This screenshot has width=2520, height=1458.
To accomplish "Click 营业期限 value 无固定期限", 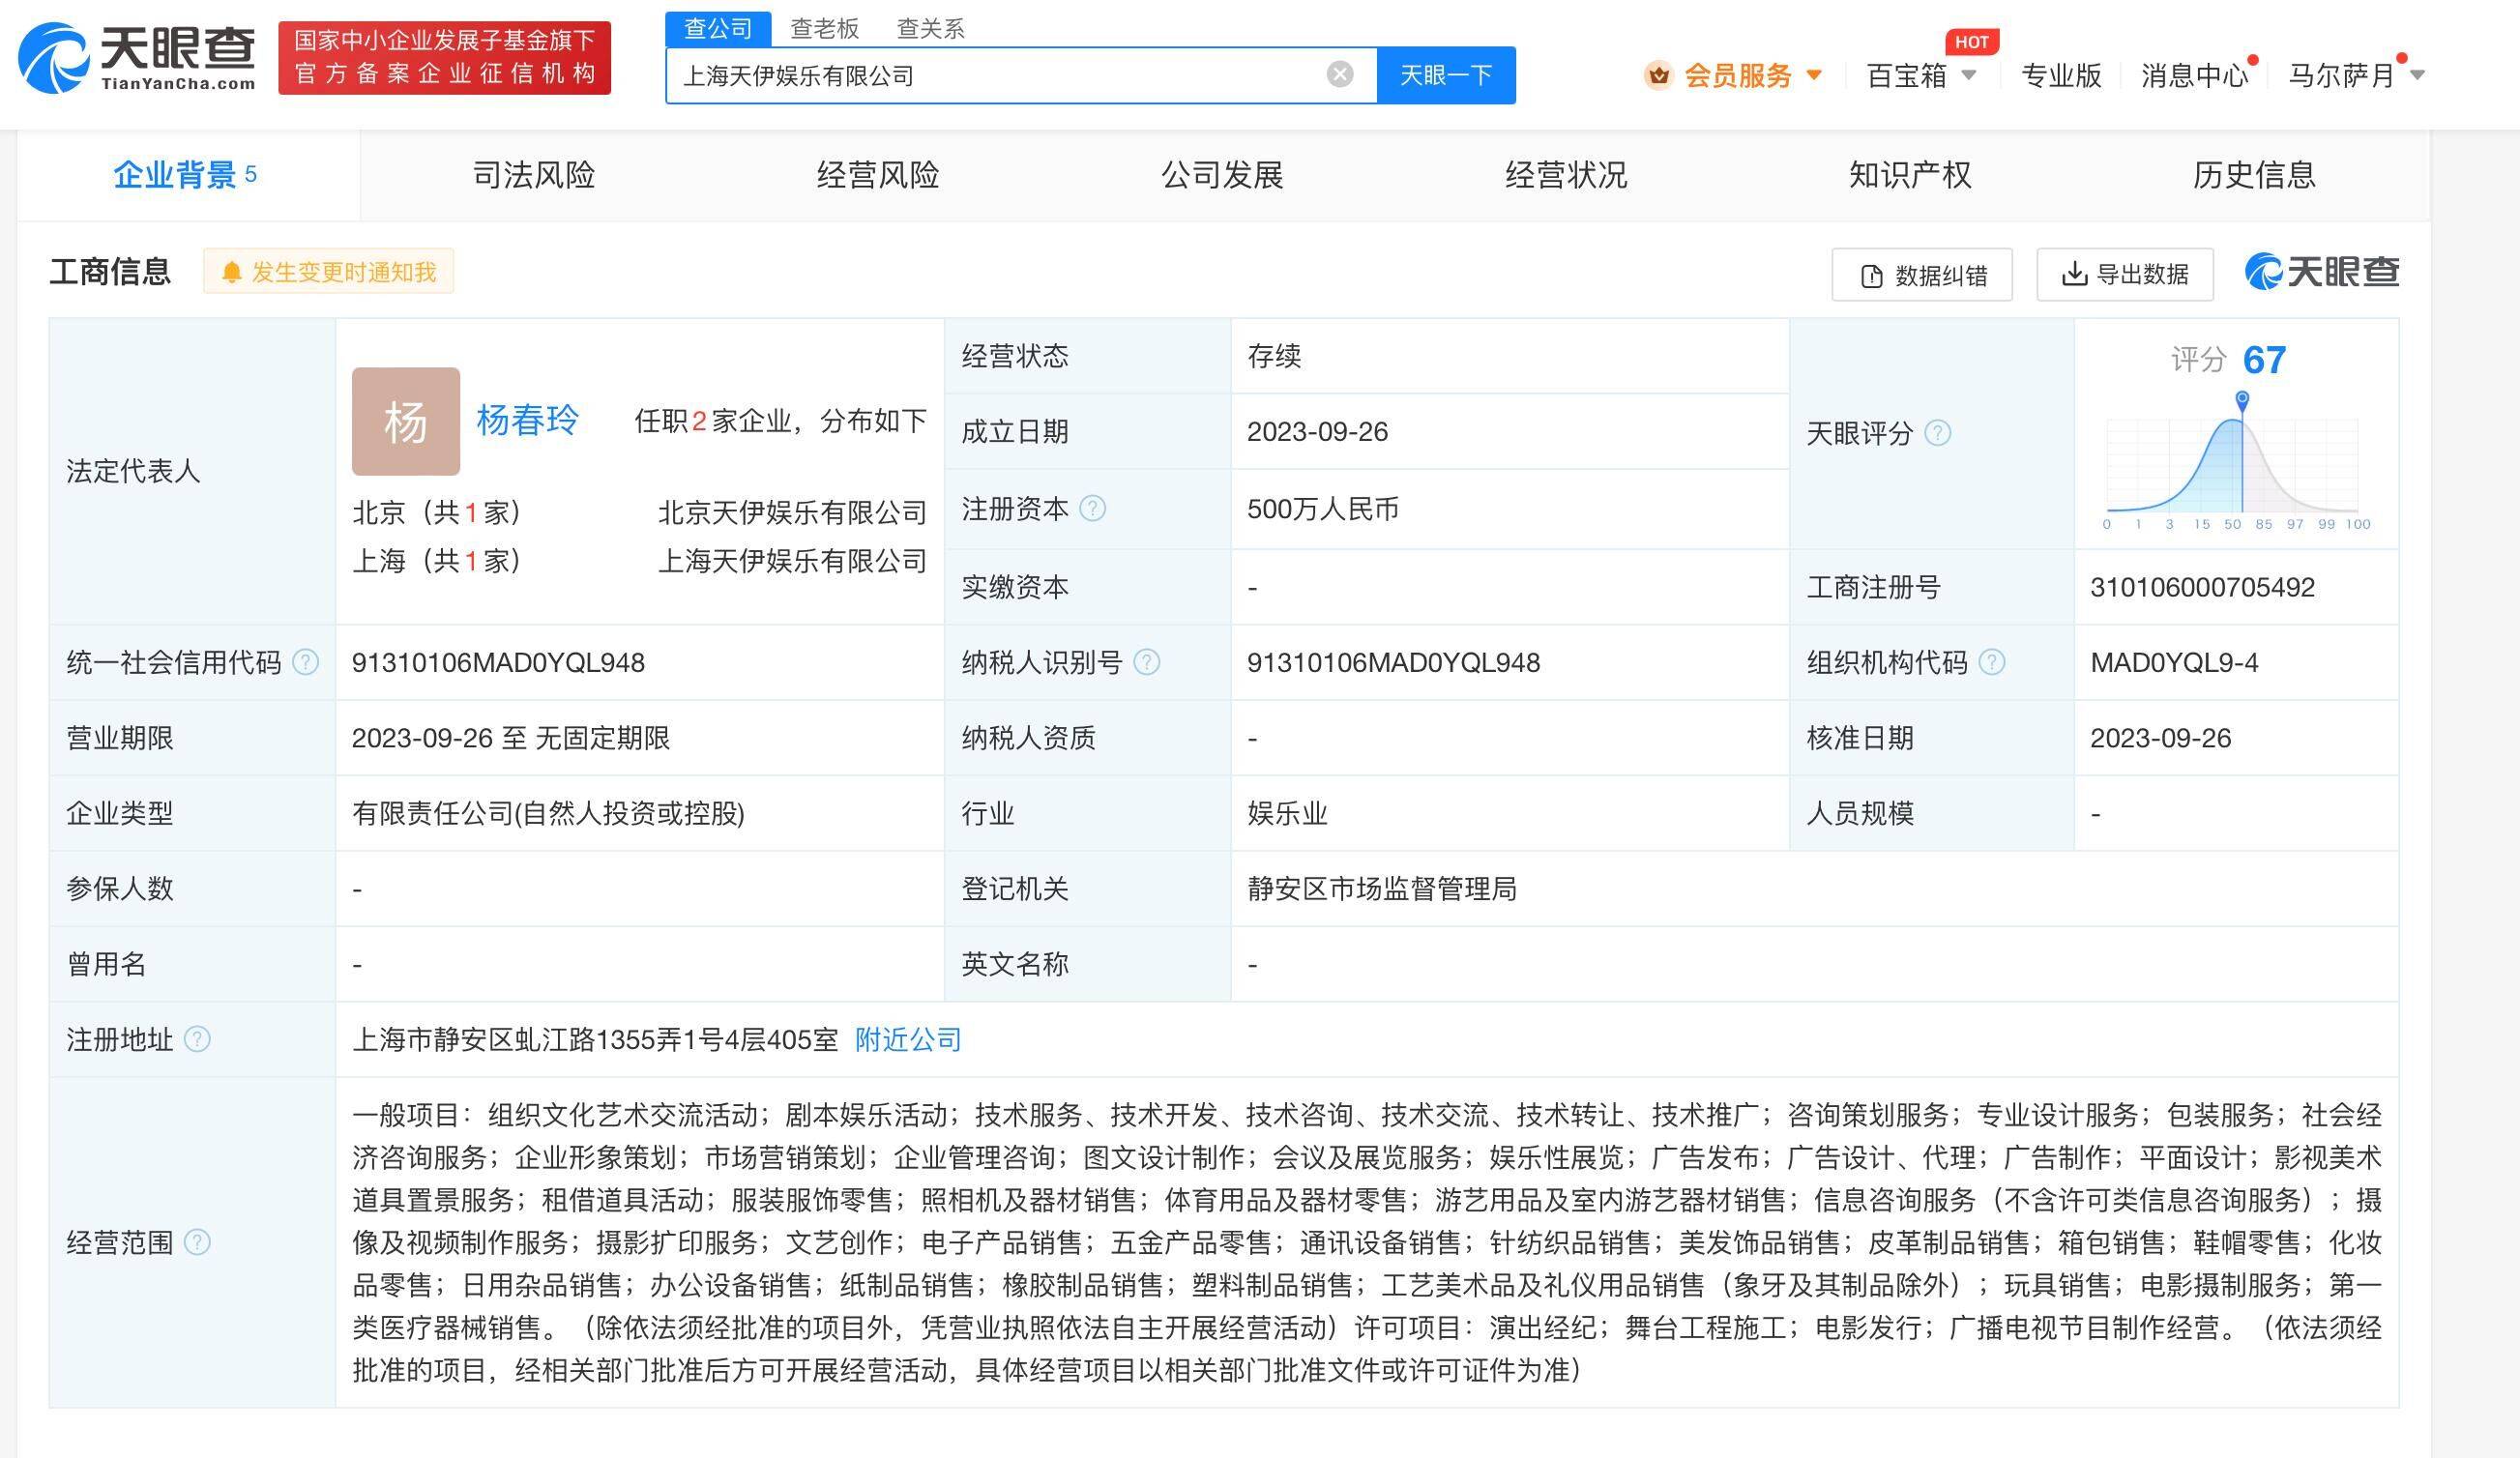I will (602, 738).
